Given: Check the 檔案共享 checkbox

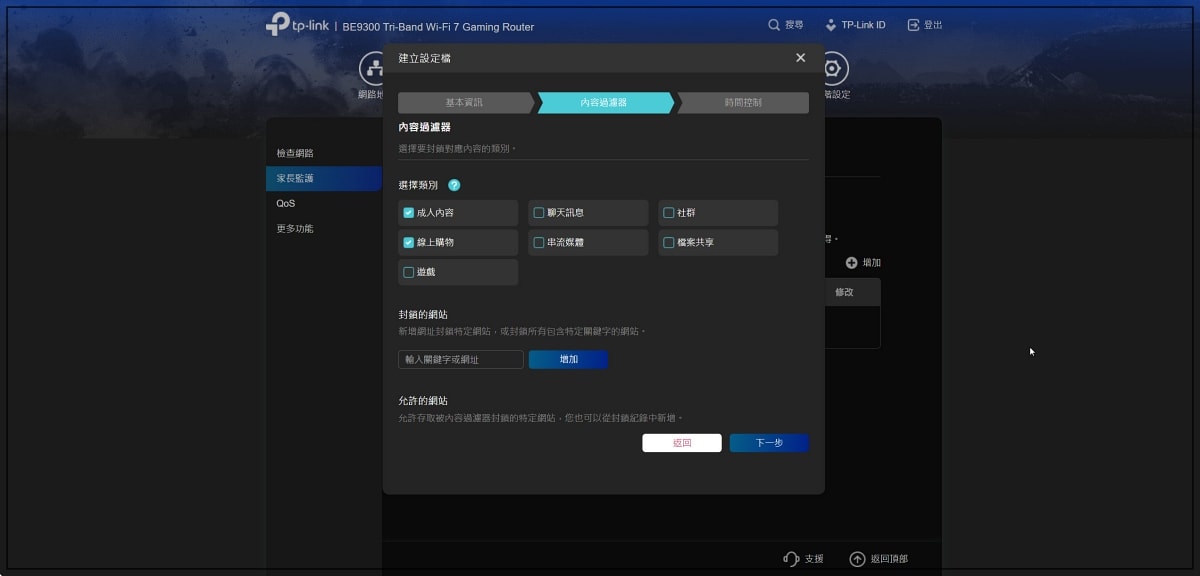Looking at the screenshot, I should (x=669, y=243).
